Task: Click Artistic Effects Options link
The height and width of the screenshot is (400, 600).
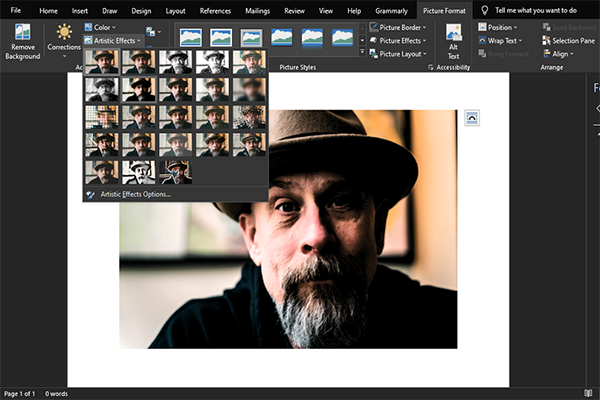Action: tap(135, 194)
